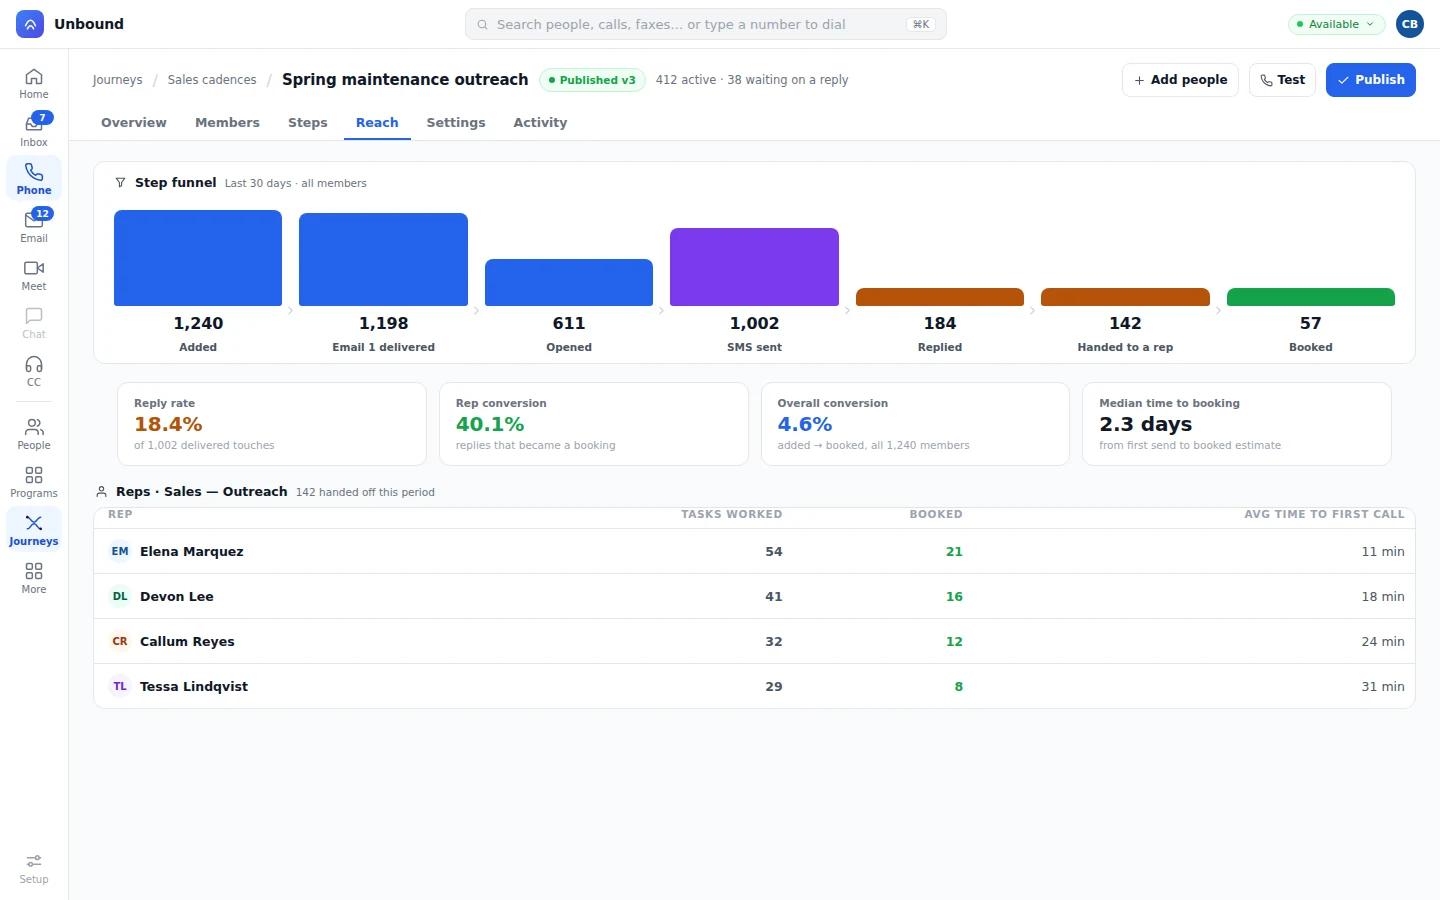1440x900 pixels.
Task: Go to the Journeys breadcrumb
Action: (117, 80)
